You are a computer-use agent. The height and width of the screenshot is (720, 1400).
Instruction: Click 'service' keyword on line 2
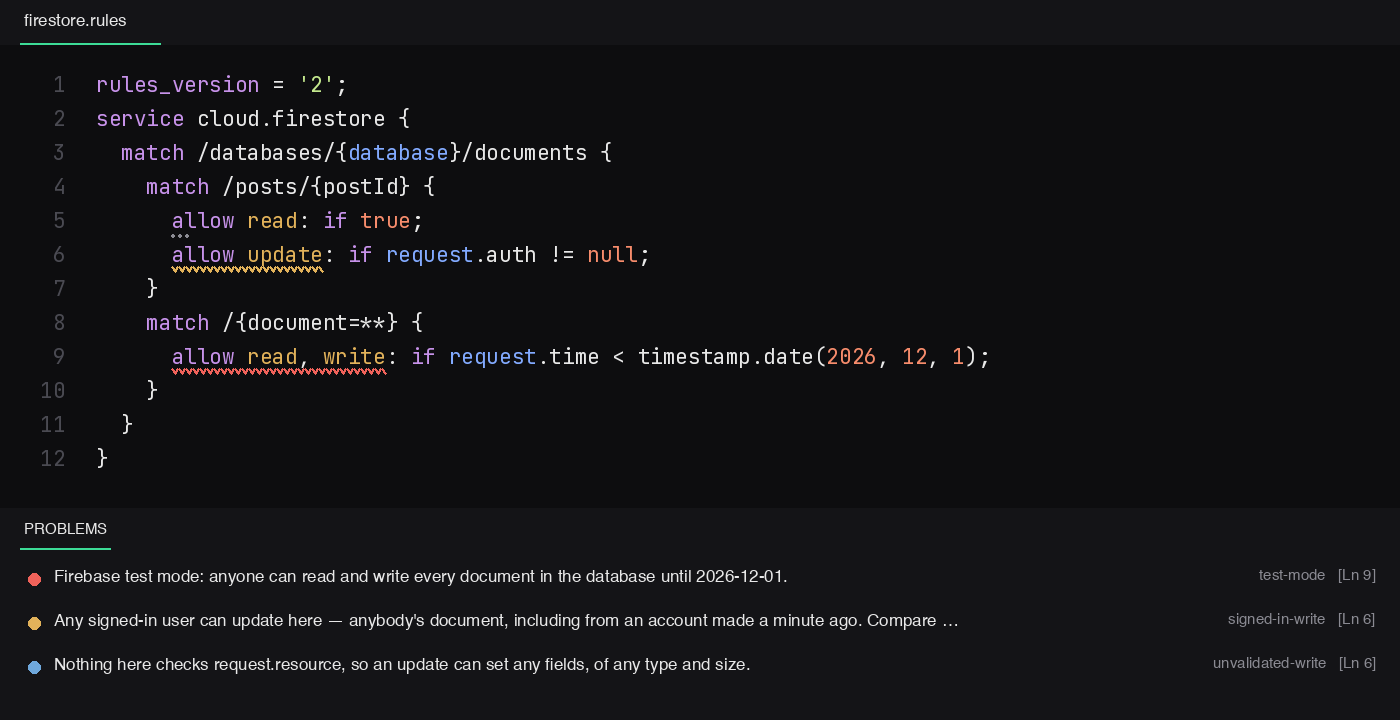(x=140, y=119)
